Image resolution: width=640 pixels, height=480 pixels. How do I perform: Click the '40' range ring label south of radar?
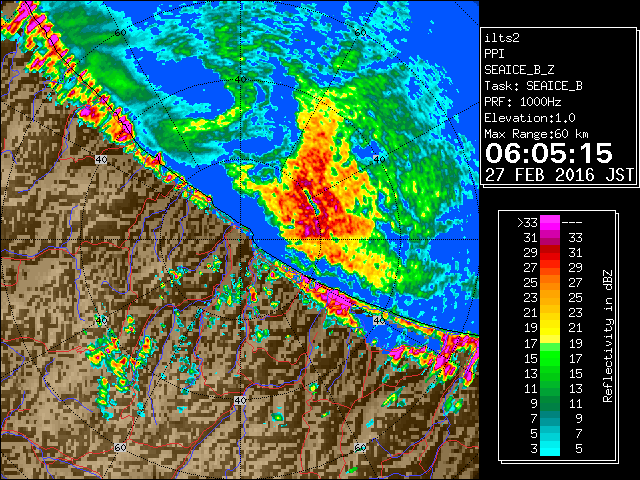pyautogui.click(x=240, y=400)
